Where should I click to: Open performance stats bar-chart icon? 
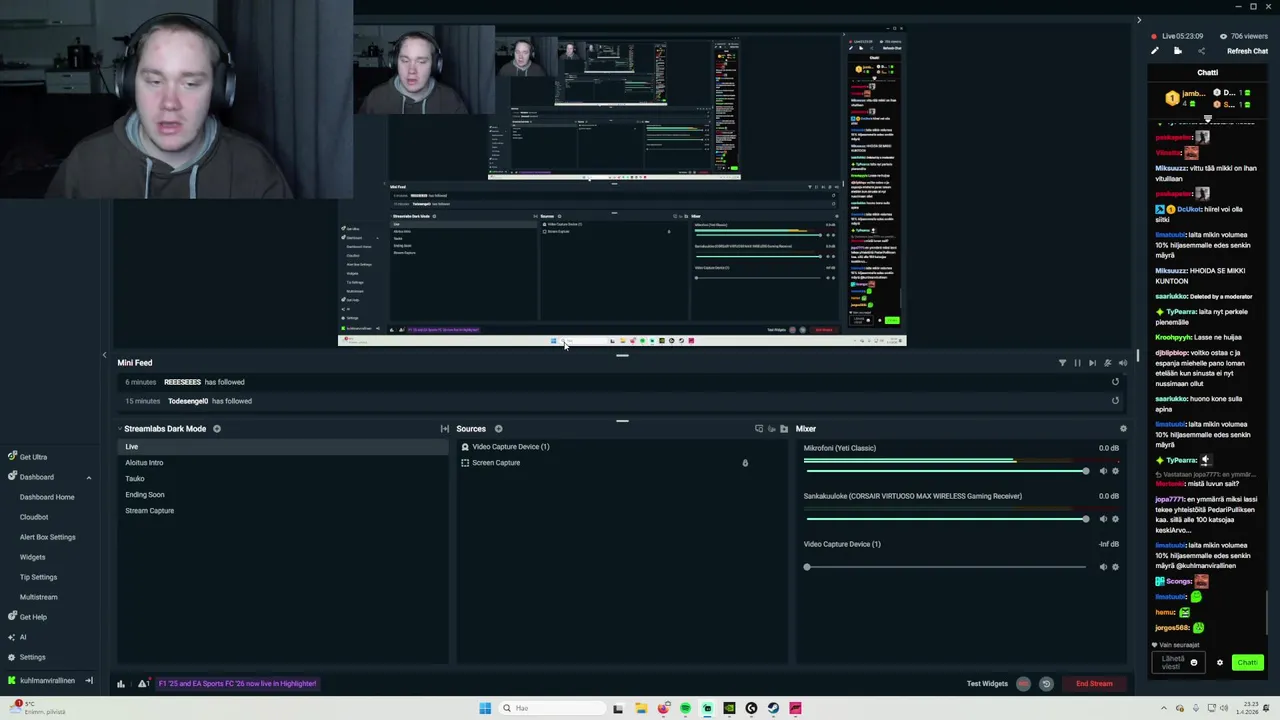click(121, 684)
